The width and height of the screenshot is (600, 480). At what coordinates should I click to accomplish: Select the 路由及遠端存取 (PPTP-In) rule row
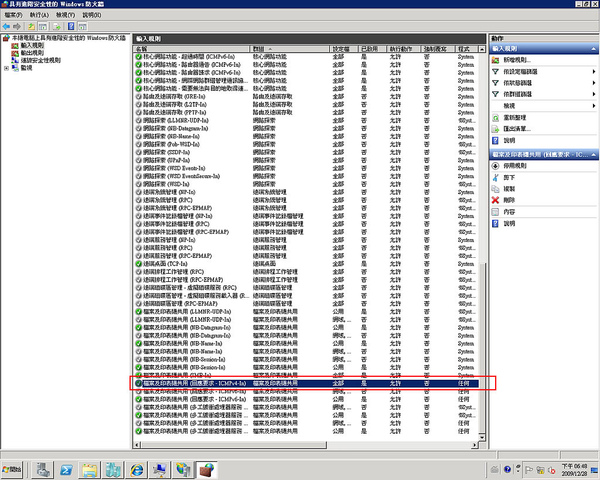click(x=306, y=113)
